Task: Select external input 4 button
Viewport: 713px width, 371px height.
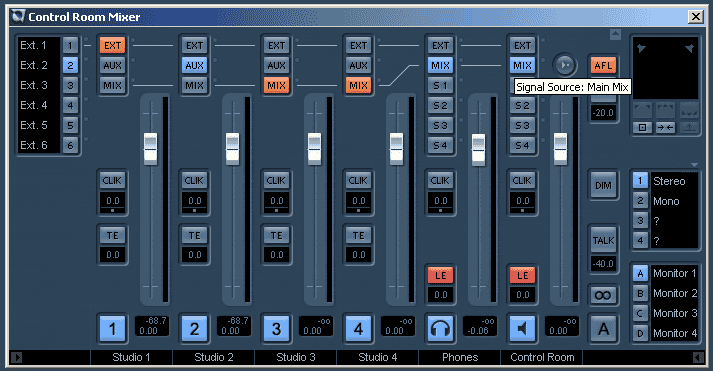Action: point(70,105)
